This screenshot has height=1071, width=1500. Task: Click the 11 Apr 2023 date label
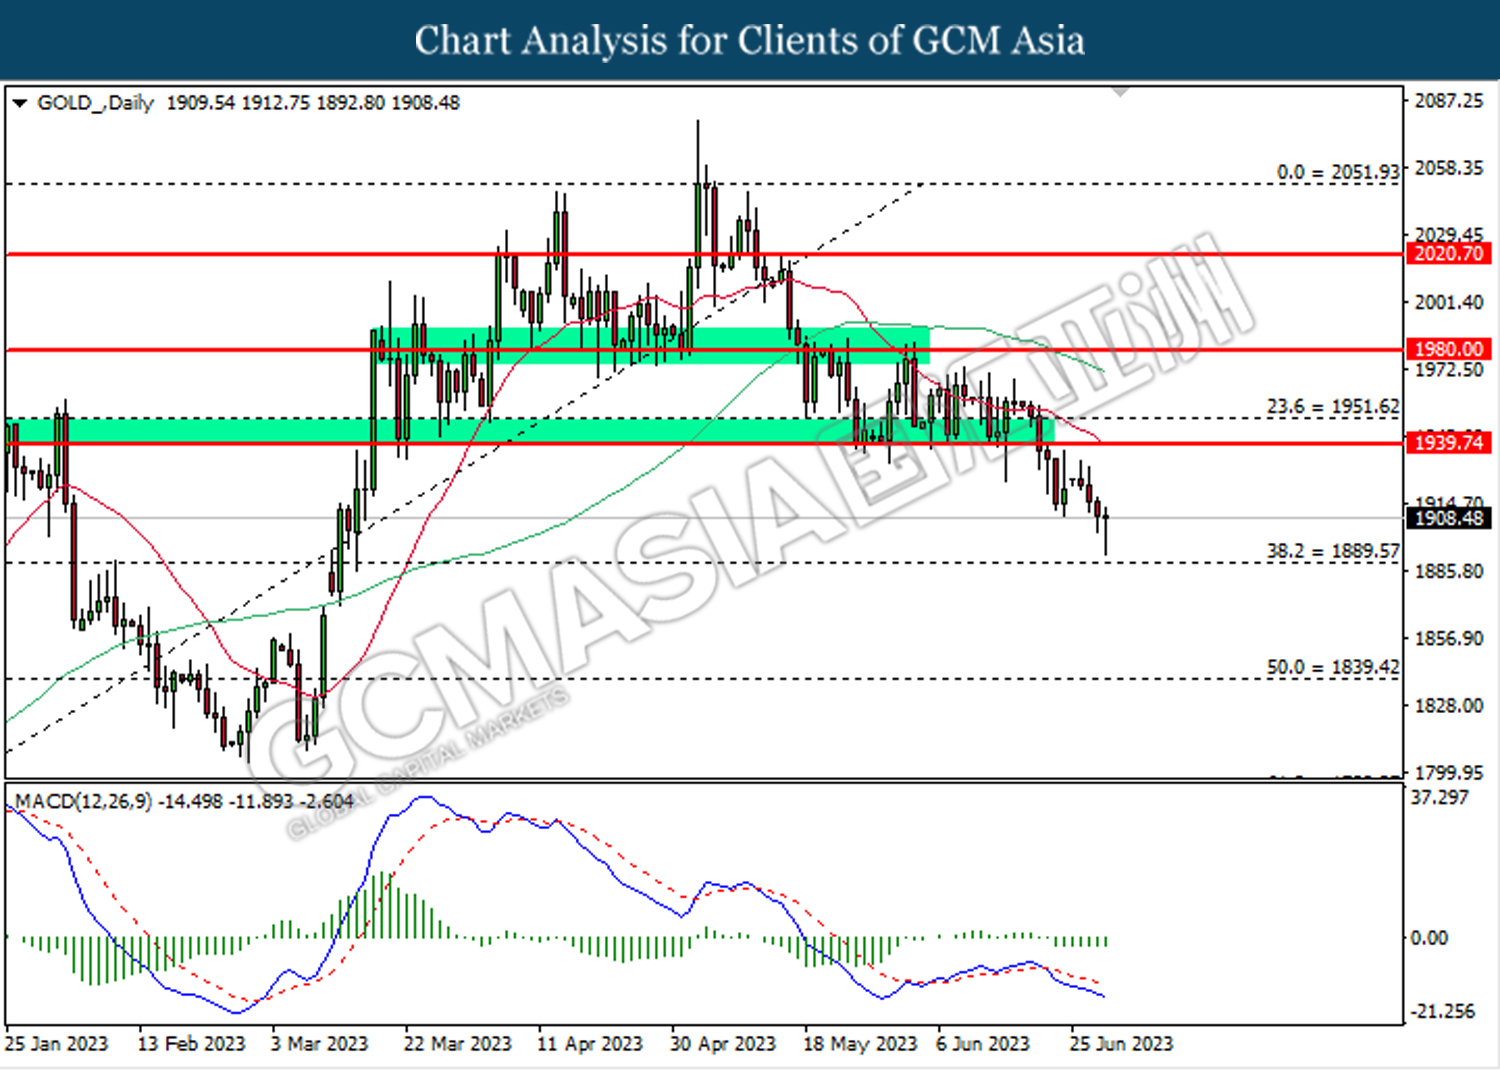(x=590, y=1043)
